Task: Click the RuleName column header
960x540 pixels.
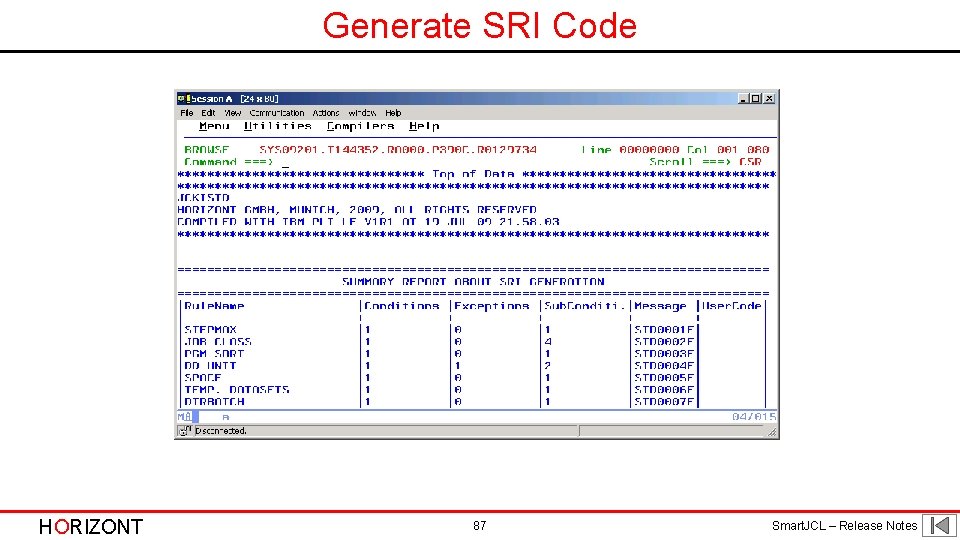Action: click(214, 306)
